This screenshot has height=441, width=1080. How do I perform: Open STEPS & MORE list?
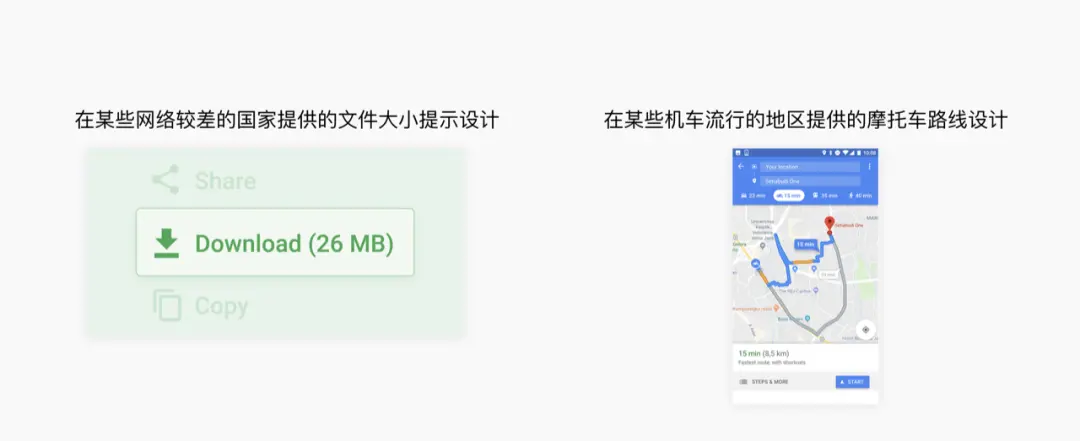point(764,382)
